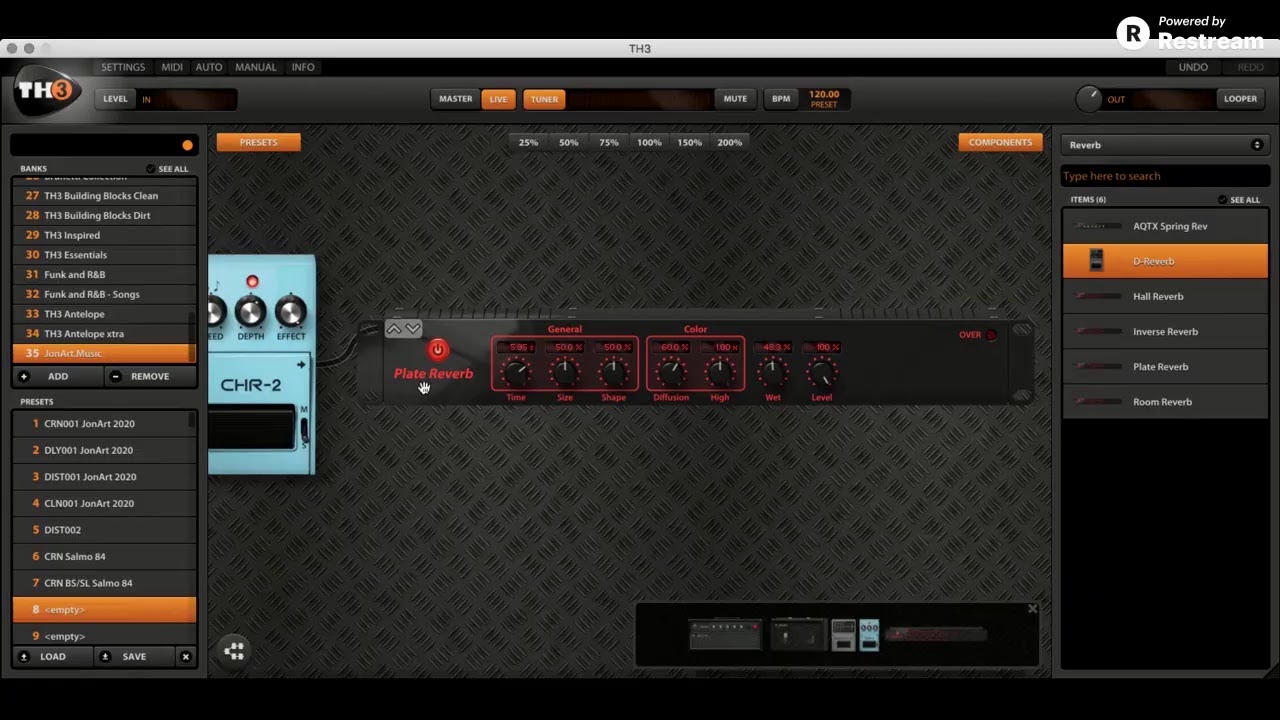Click the LEVEL button in top bar
1280x720 pixels.
tap(115, 99)
